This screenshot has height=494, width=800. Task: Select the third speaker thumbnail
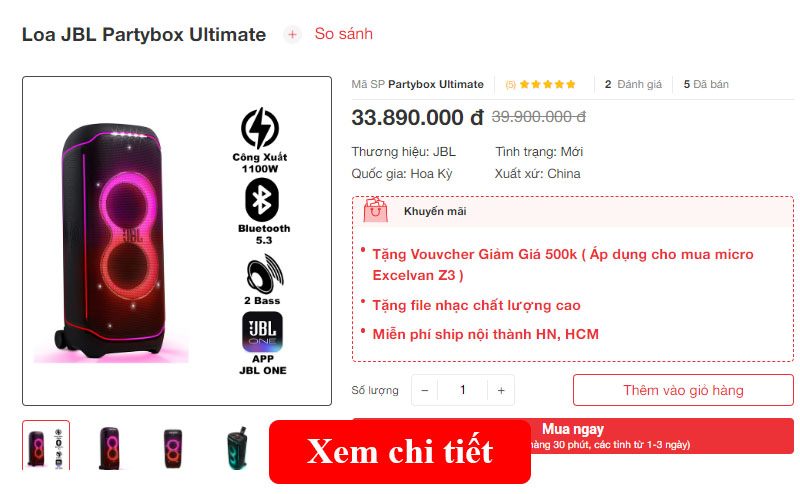173,448
